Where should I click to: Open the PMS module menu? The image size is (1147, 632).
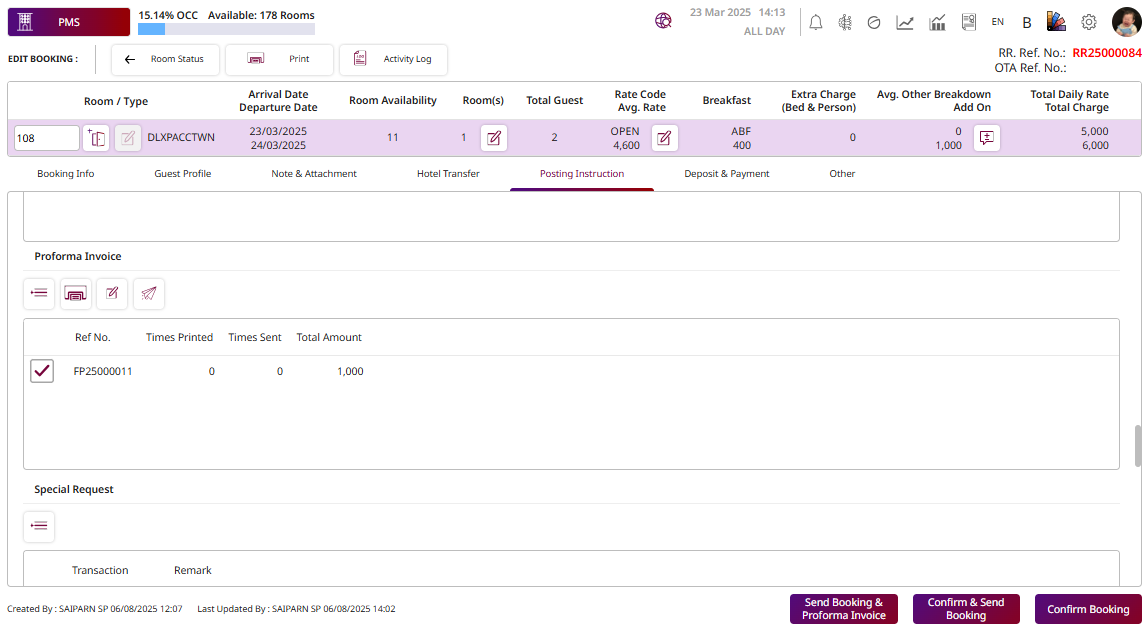click(x=69, y=22)
